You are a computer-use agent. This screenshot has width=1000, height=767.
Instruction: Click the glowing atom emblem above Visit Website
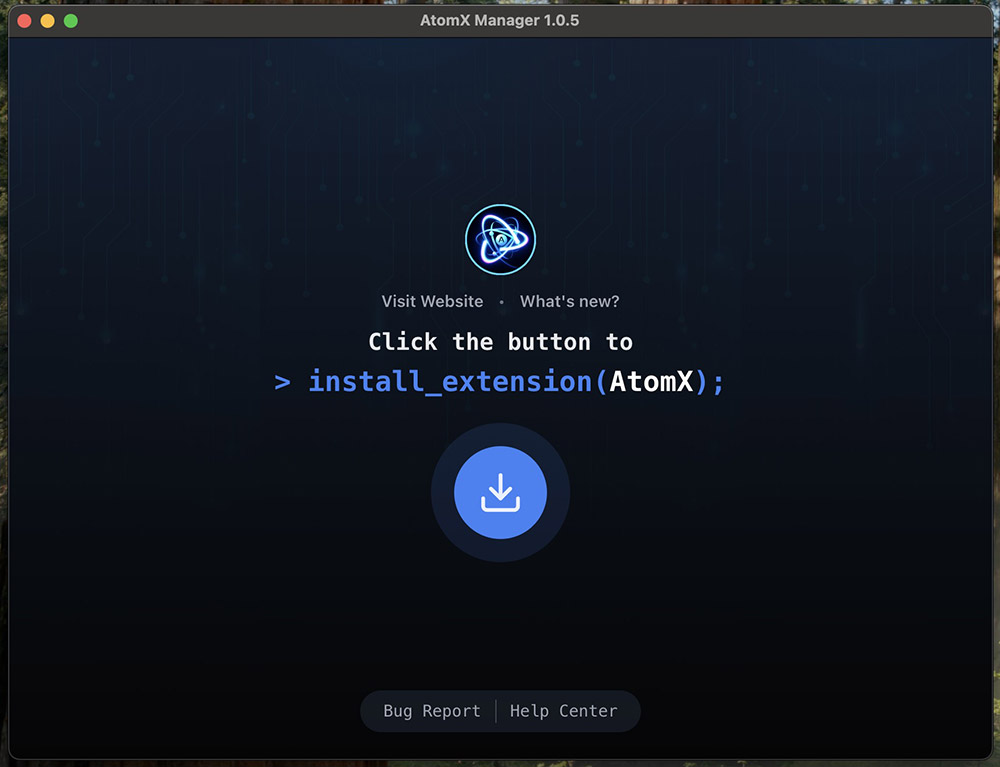click(x=500, y=240)
